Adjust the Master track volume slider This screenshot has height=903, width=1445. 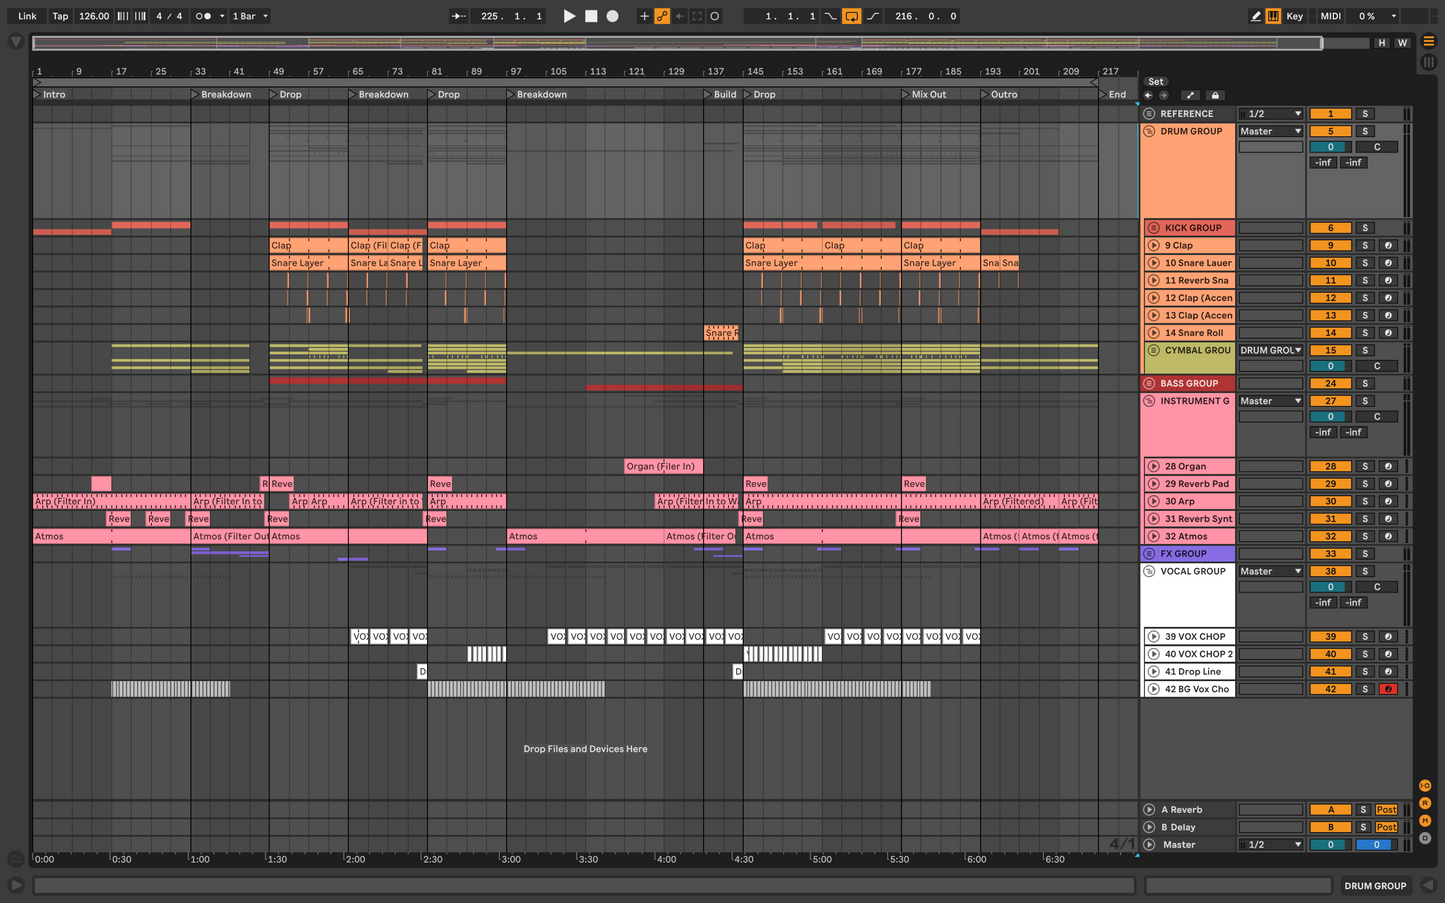click(x=1330, y=845)
